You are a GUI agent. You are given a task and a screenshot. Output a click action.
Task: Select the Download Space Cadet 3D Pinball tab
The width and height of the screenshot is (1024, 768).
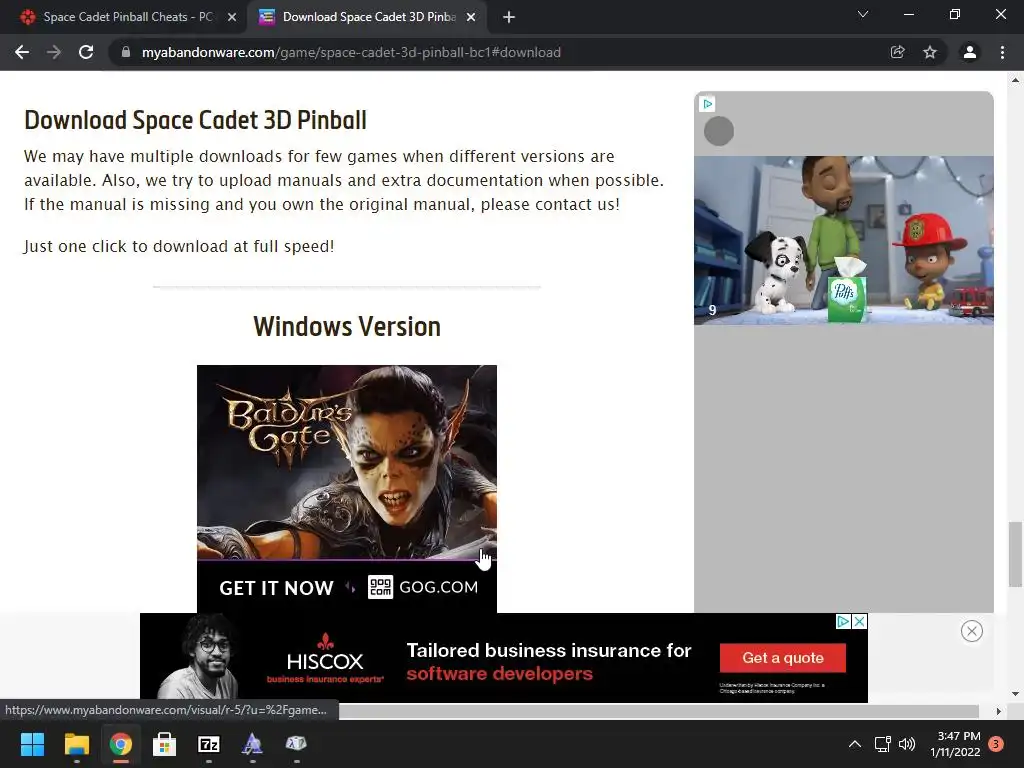point(369,17)
